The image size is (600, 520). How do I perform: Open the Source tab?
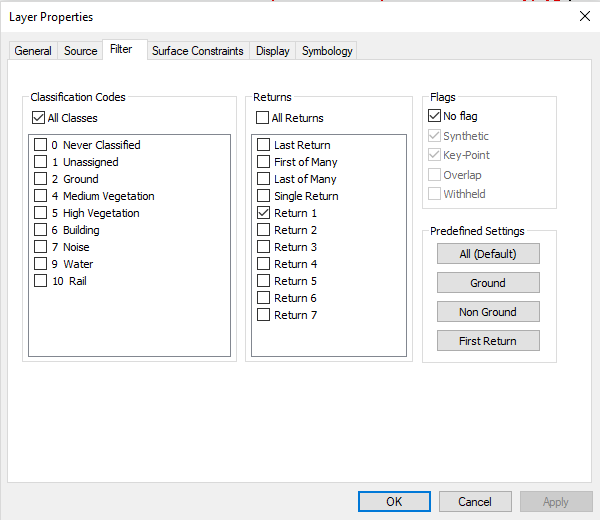[x=80, y=51]
